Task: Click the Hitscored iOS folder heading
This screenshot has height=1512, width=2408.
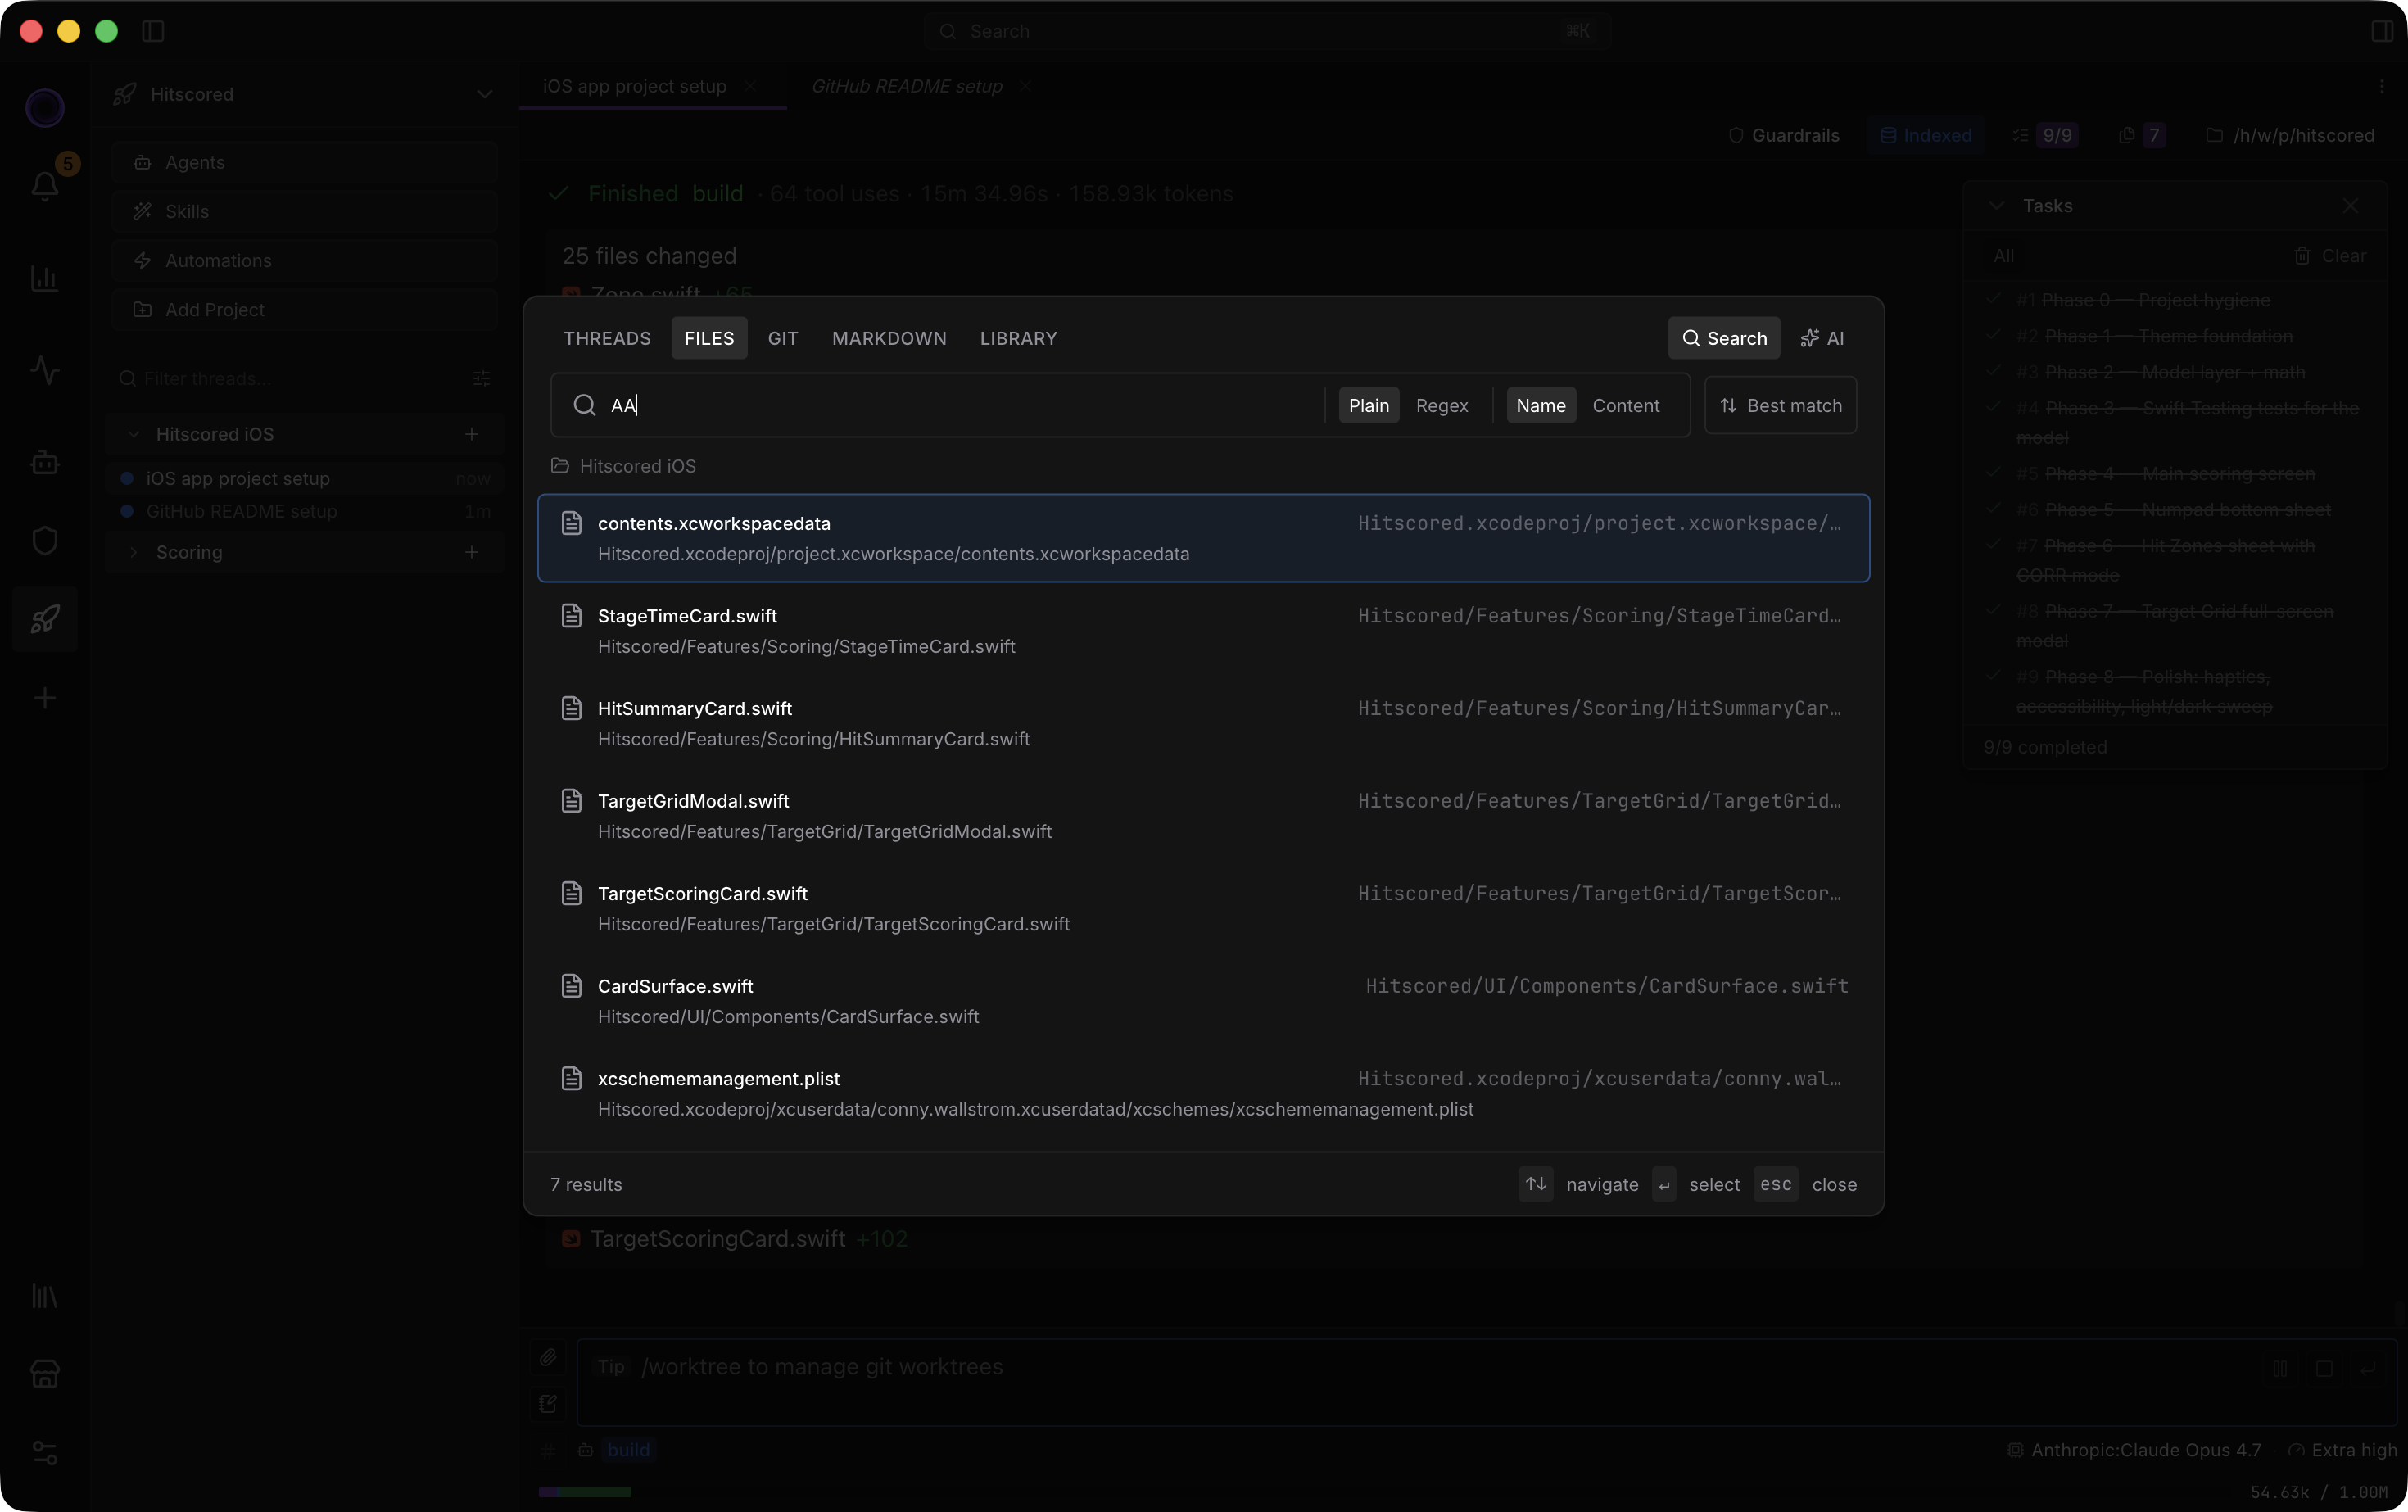Action: click(624, 466)
